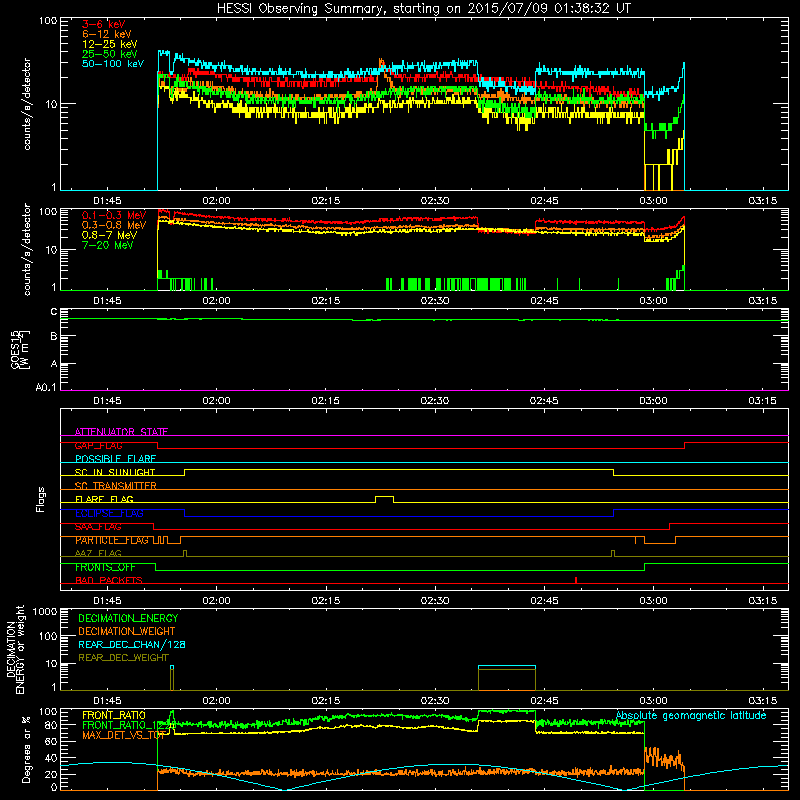Viewport: 800px width, 800px height.
Task: Pick the SAA_FLAG label
Action: click(x=98, y=526)
